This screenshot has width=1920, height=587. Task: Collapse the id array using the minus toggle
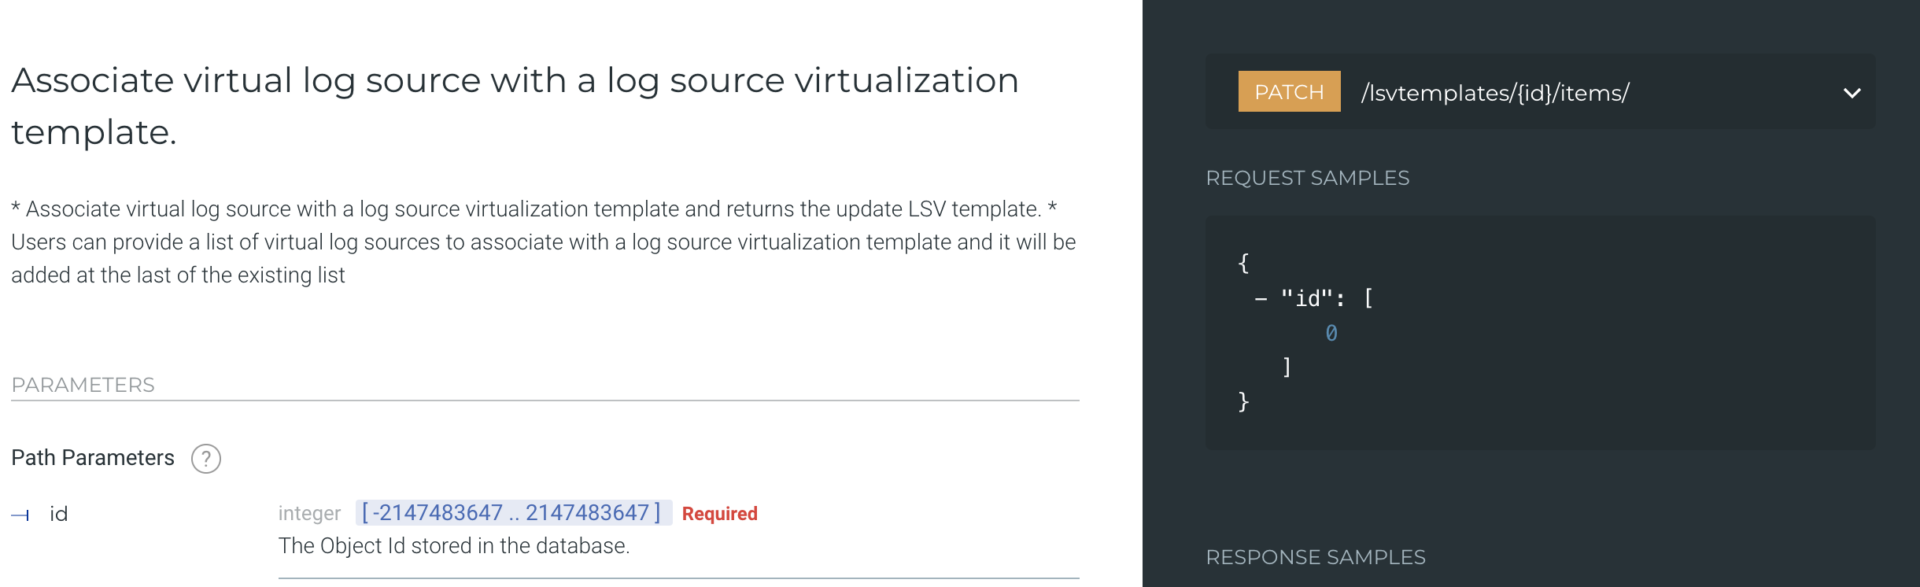click(1259, 297)
